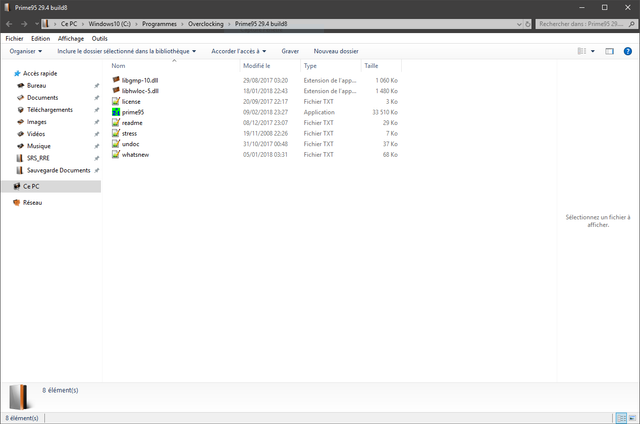Open Bureau in the navigation pane

coord(36,86)
